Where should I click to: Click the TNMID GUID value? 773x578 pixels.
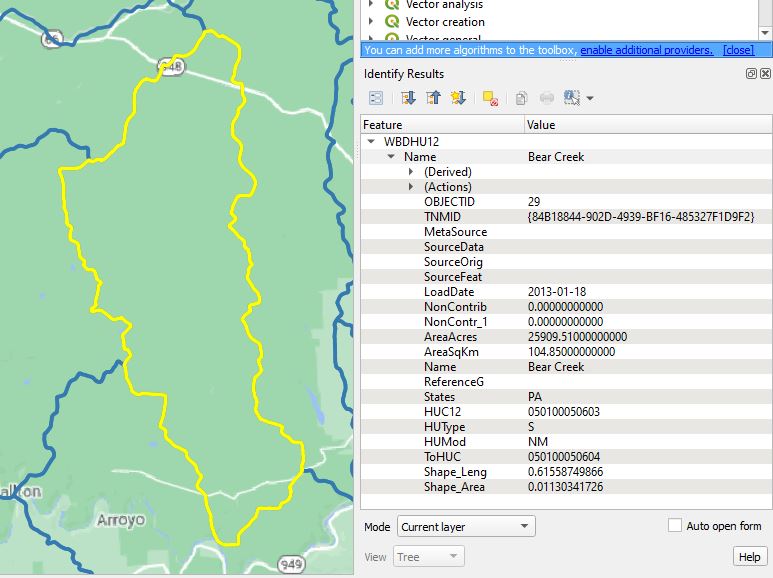pos(641,217)
